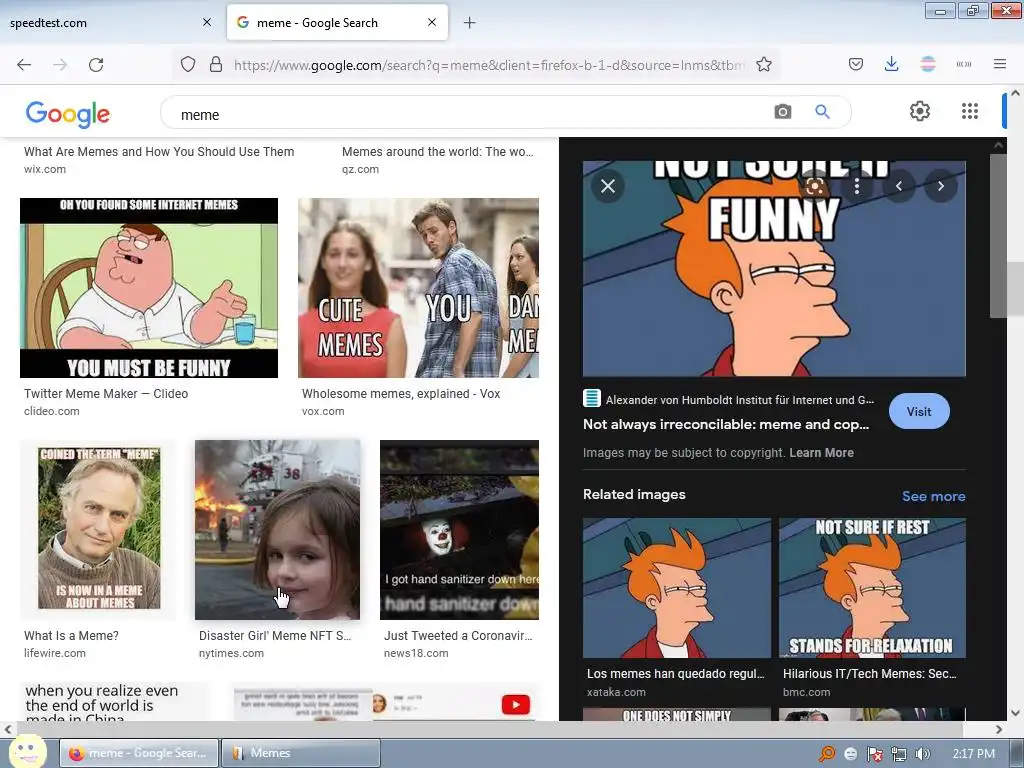Image resolution: width=1024 pixels, height=768 pixels.
Task: Click the large Futurama Fry preview image
Action: pos(774,281)
